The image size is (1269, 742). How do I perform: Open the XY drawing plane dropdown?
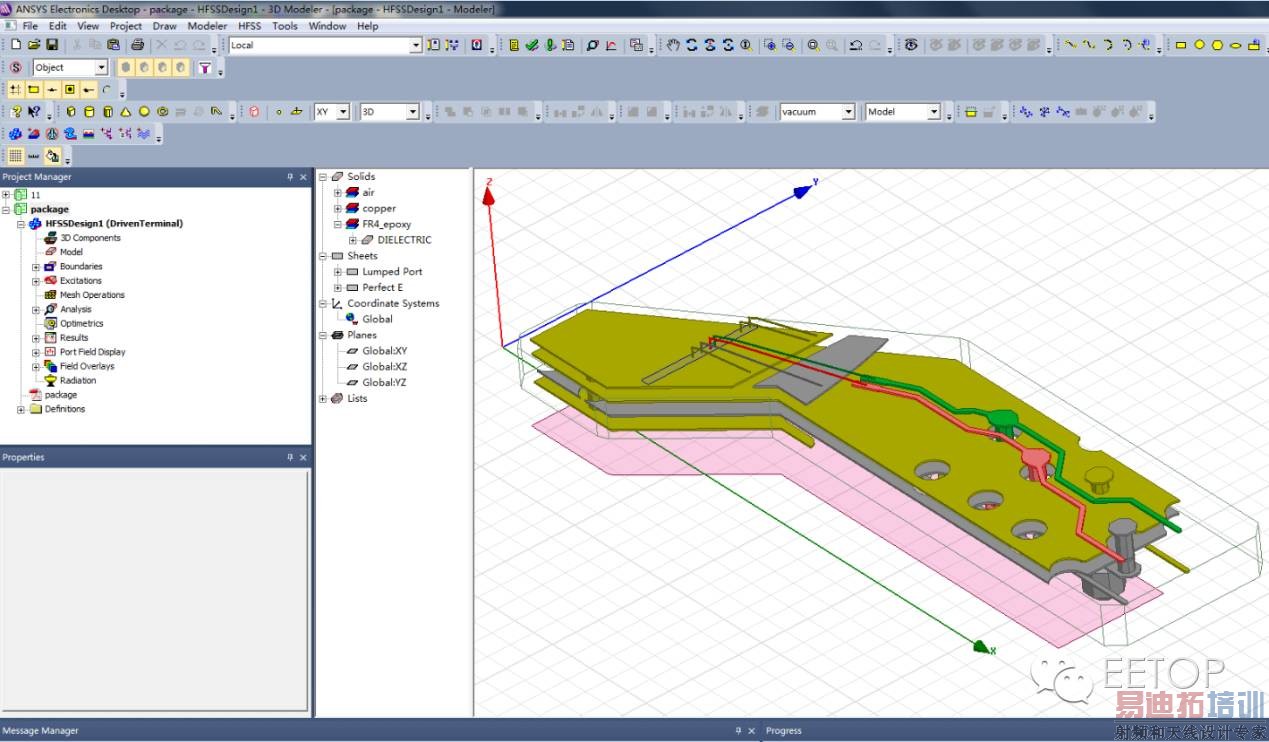coord(343,112)
